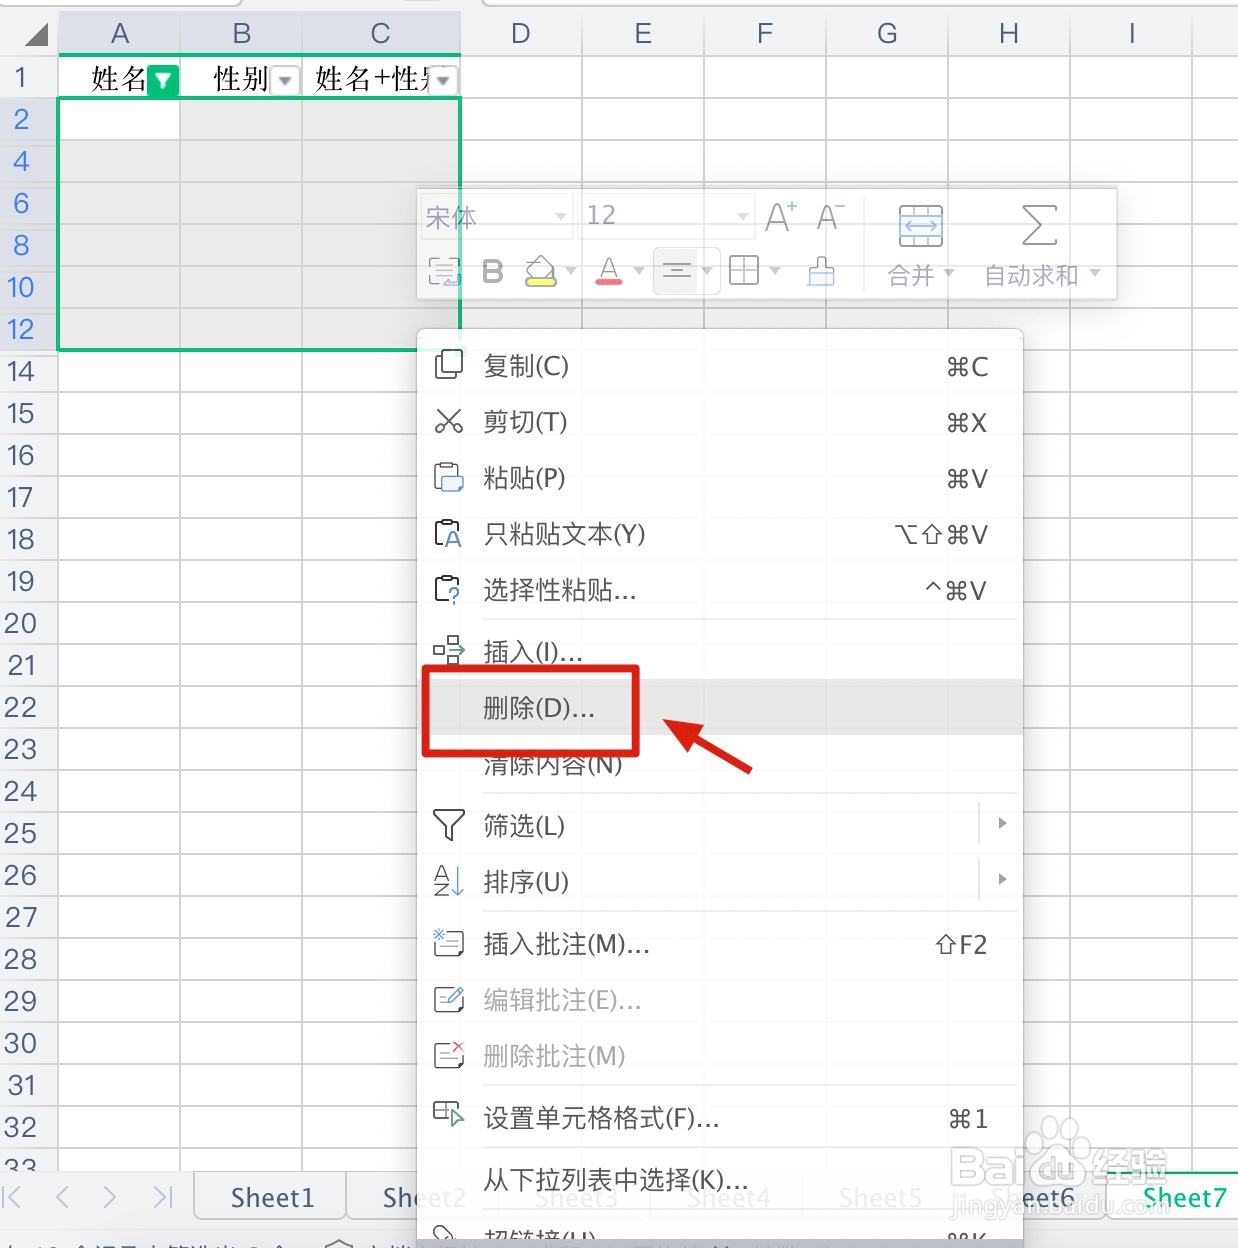Jump to the last sheet navigation button

[x=163, y=1197]
